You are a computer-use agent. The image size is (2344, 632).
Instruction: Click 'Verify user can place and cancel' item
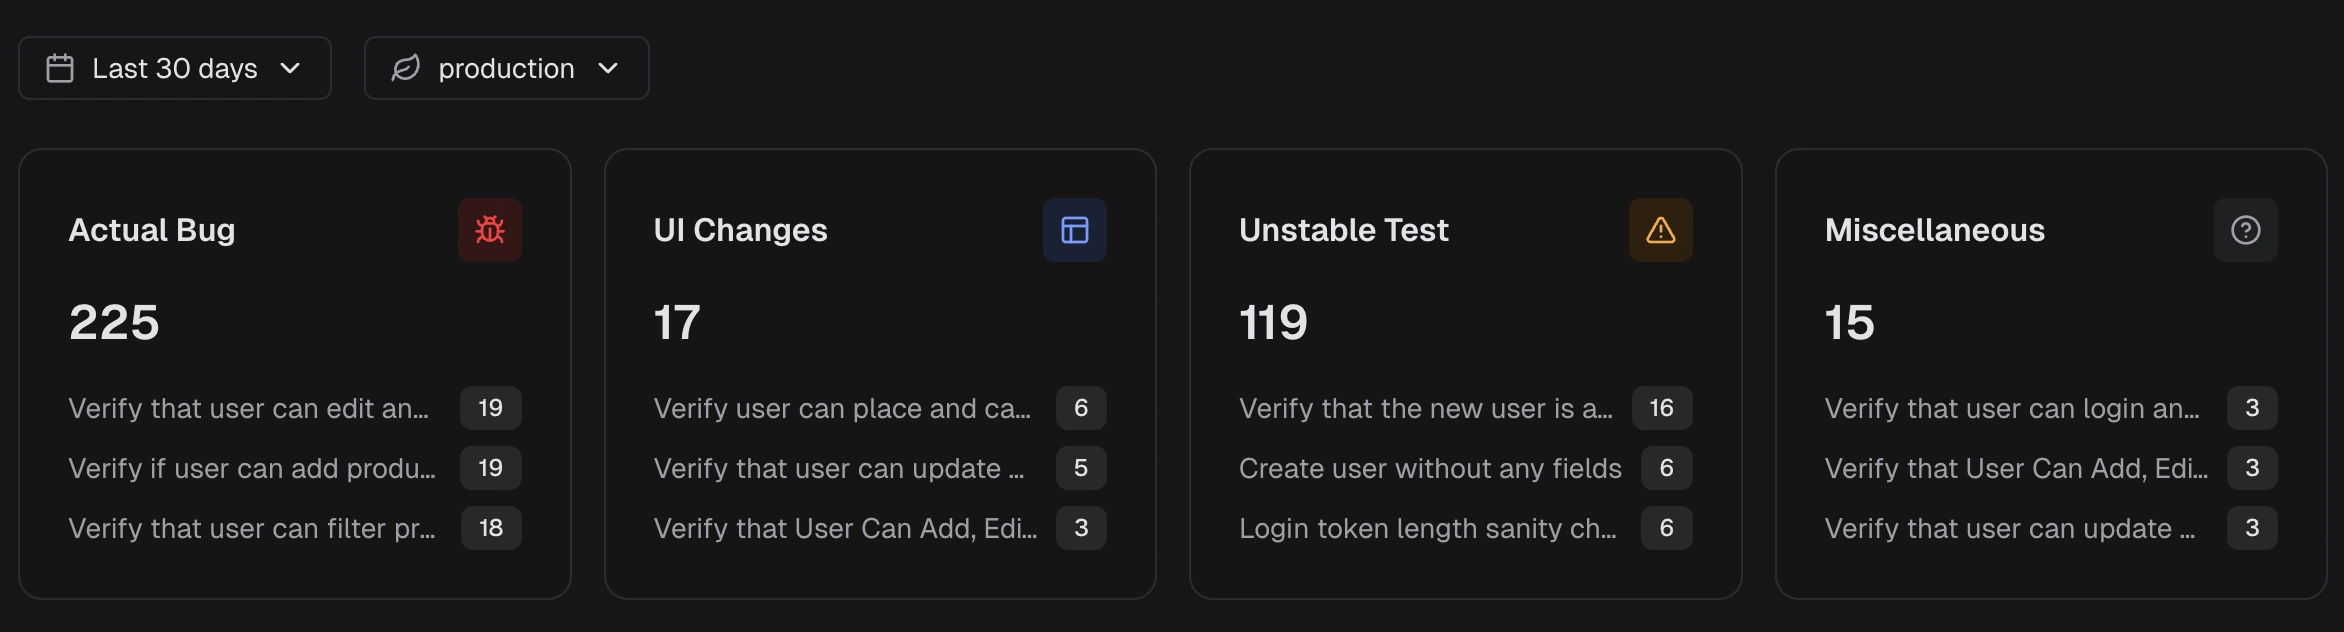[x=845, y=408]
